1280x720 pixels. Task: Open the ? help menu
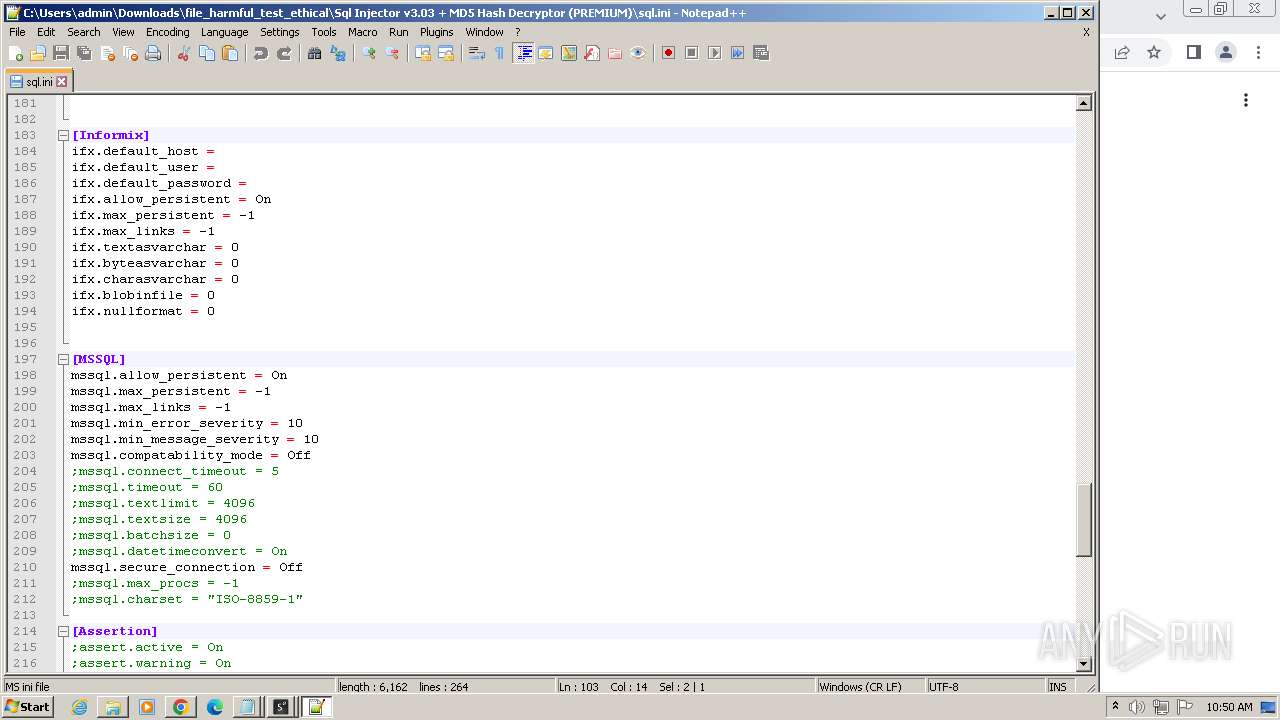point(518,32)
